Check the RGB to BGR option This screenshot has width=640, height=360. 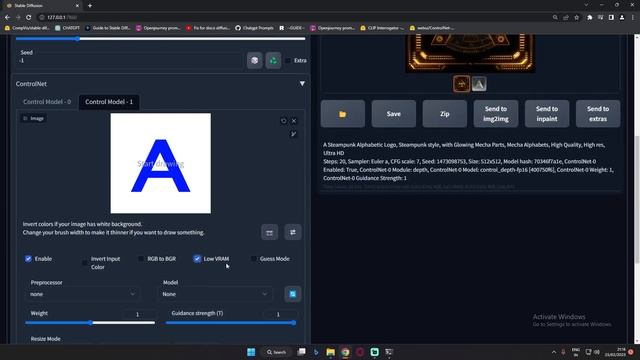pyautogui.click(x=141, y=259)
